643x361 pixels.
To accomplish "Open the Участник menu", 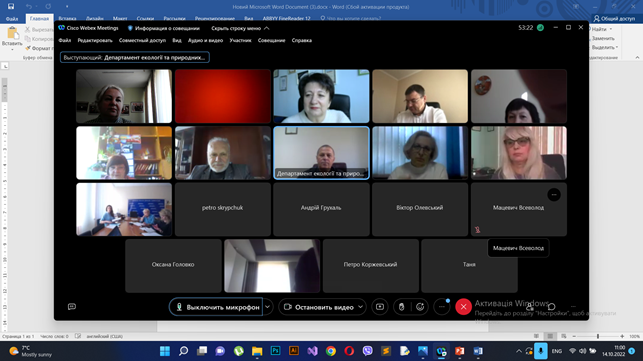I will coord(240,40).
